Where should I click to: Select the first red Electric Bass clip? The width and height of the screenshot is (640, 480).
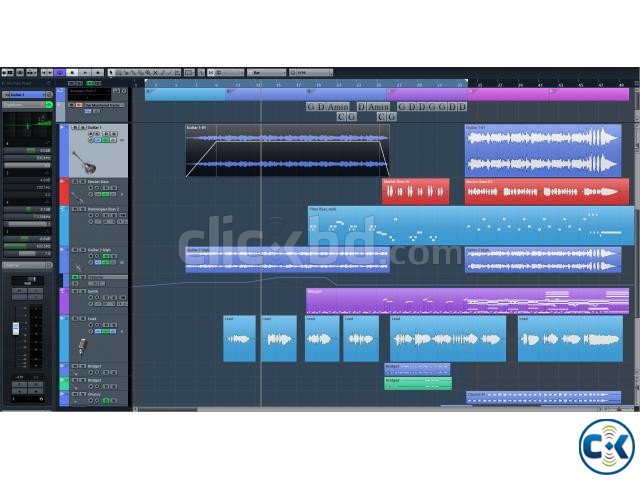tap(416, 191)
